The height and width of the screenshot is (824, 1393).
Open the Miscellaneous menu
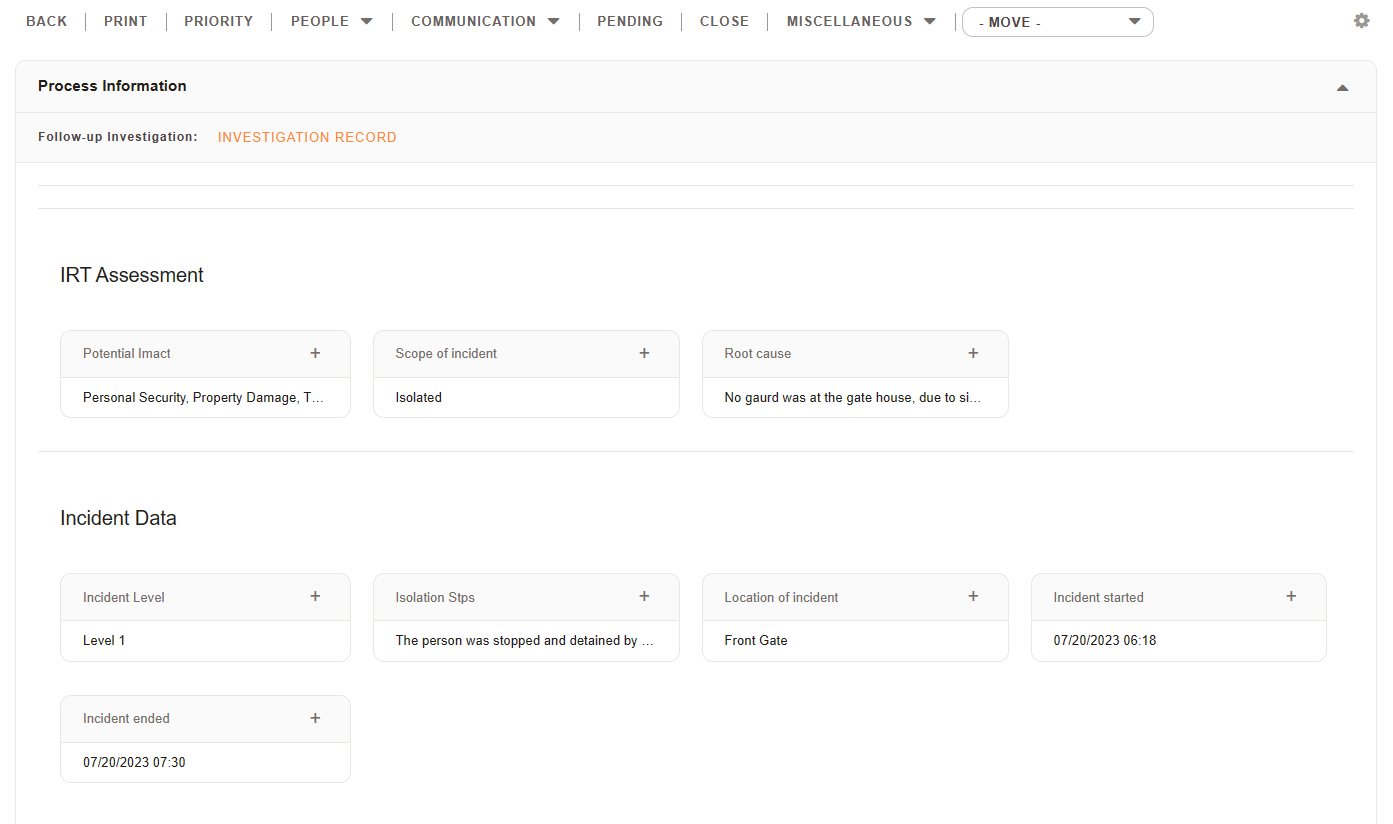861,21
